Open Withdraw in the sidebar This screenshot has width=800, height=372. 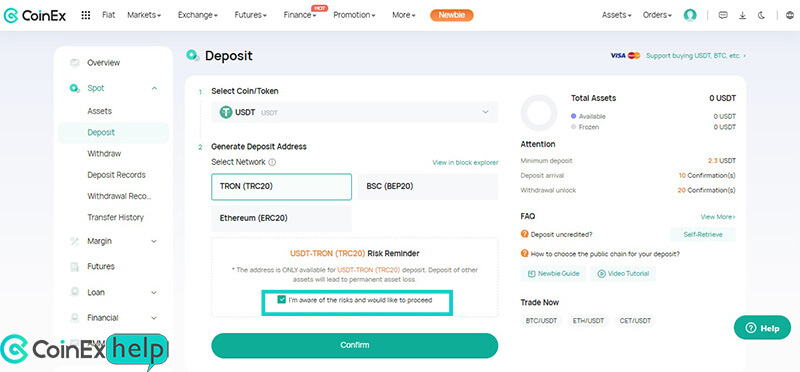click(104, 154)
